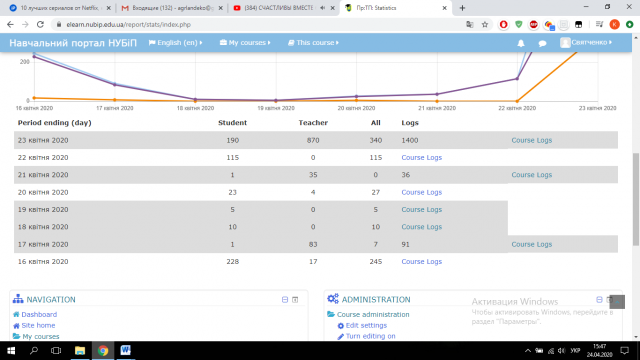
Task: Open Course Logs for 19 квітня
Action: [x=422, y=209]
